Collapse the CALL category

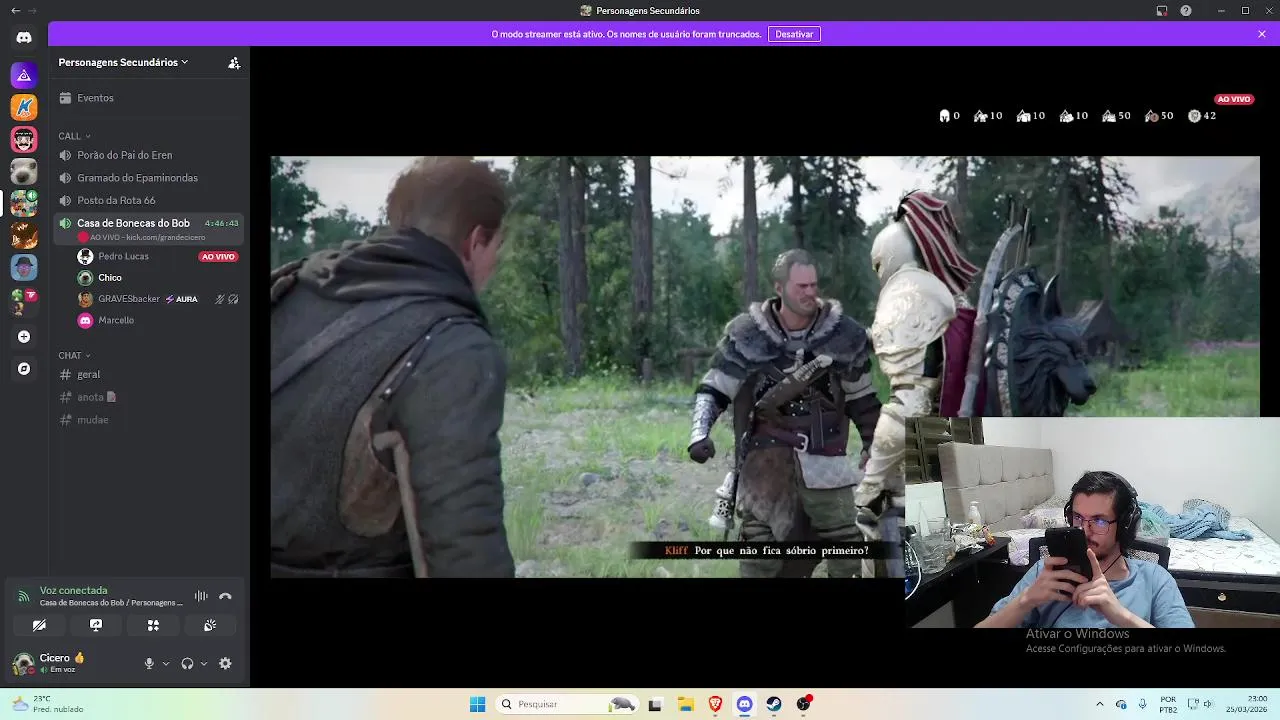pos(74,136)
